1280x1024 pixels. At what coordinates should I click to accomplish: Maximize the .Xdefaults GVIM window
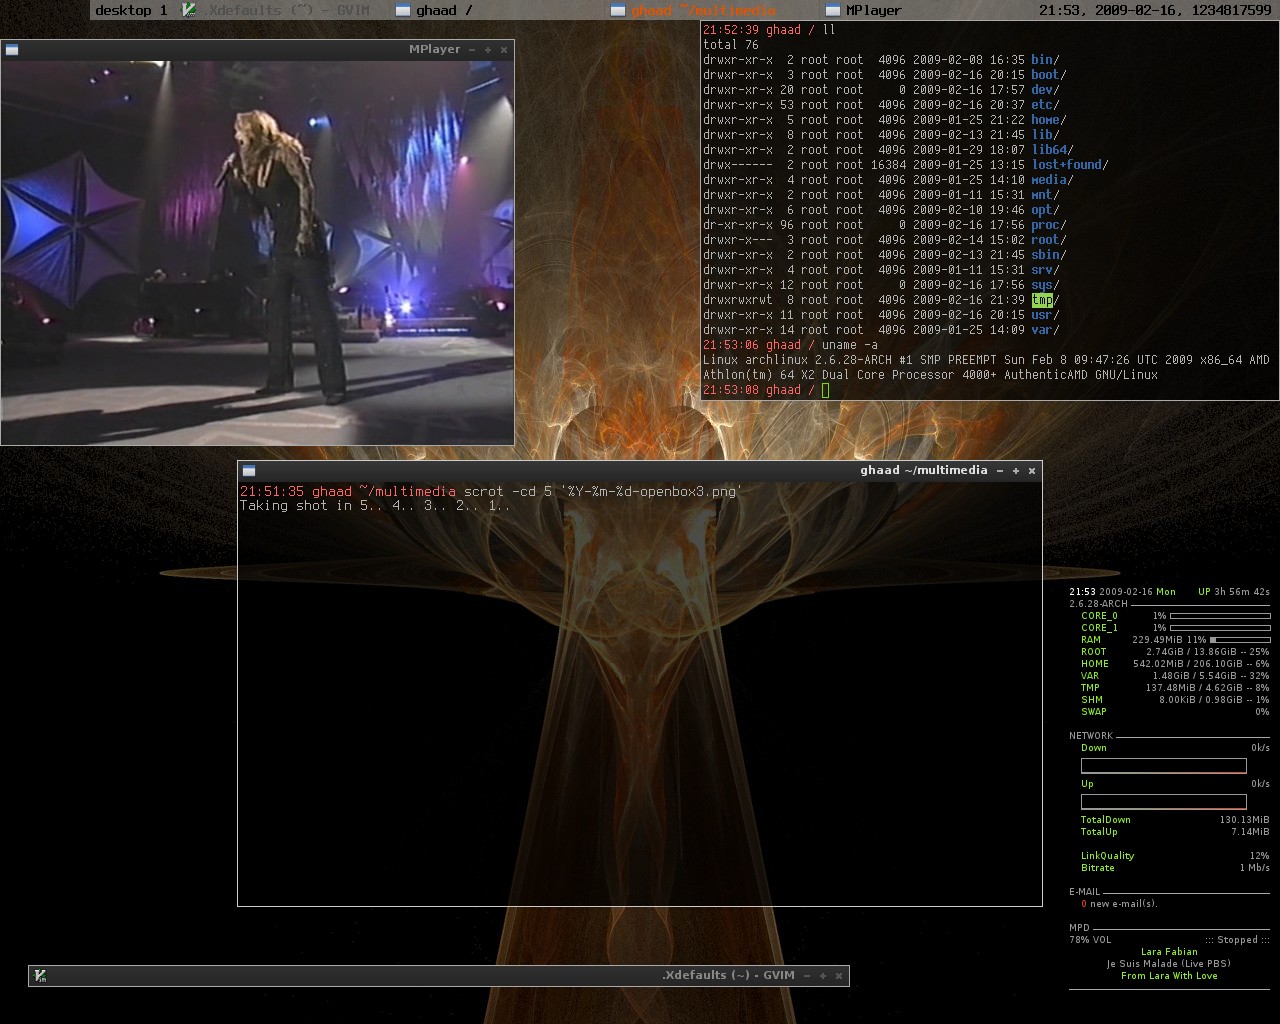[x=823, y=976]
